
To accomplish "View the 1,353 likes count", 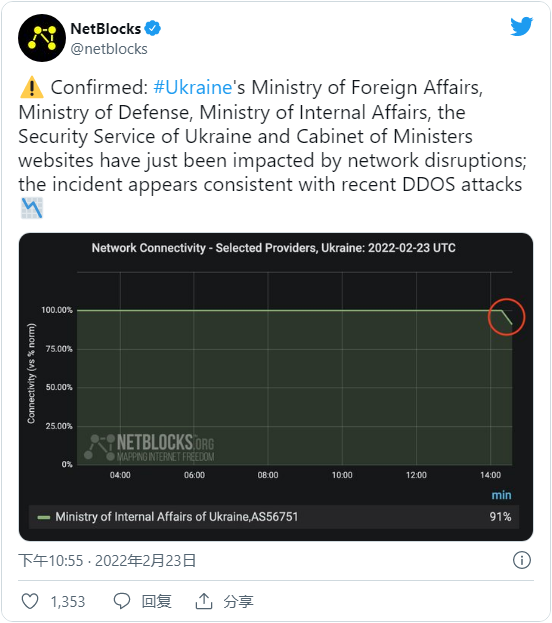I will tap(68, 602).
